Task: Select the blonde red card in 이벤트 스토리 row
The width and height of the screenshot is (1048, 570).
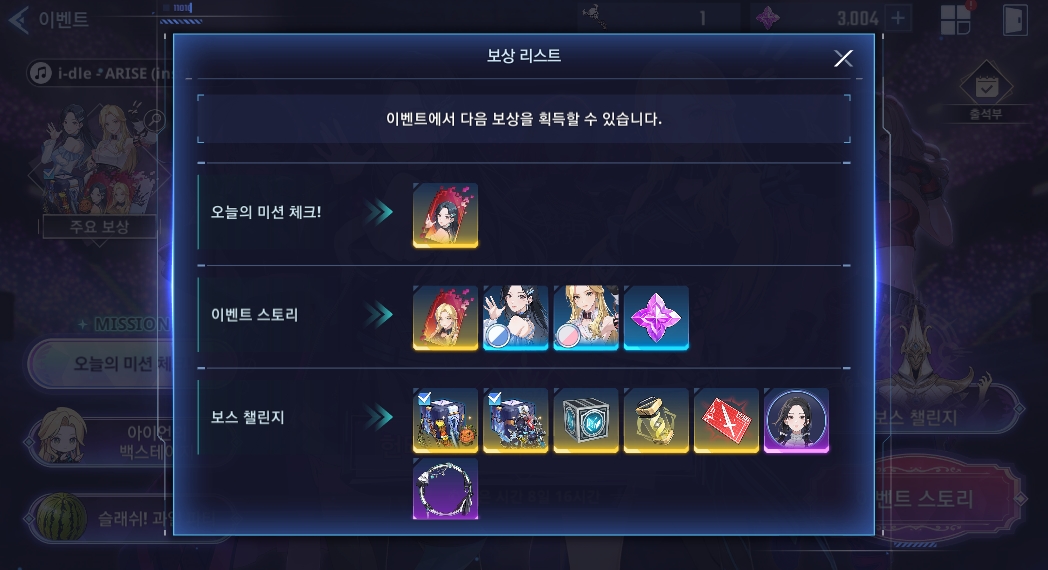Action: click(445, 318)
